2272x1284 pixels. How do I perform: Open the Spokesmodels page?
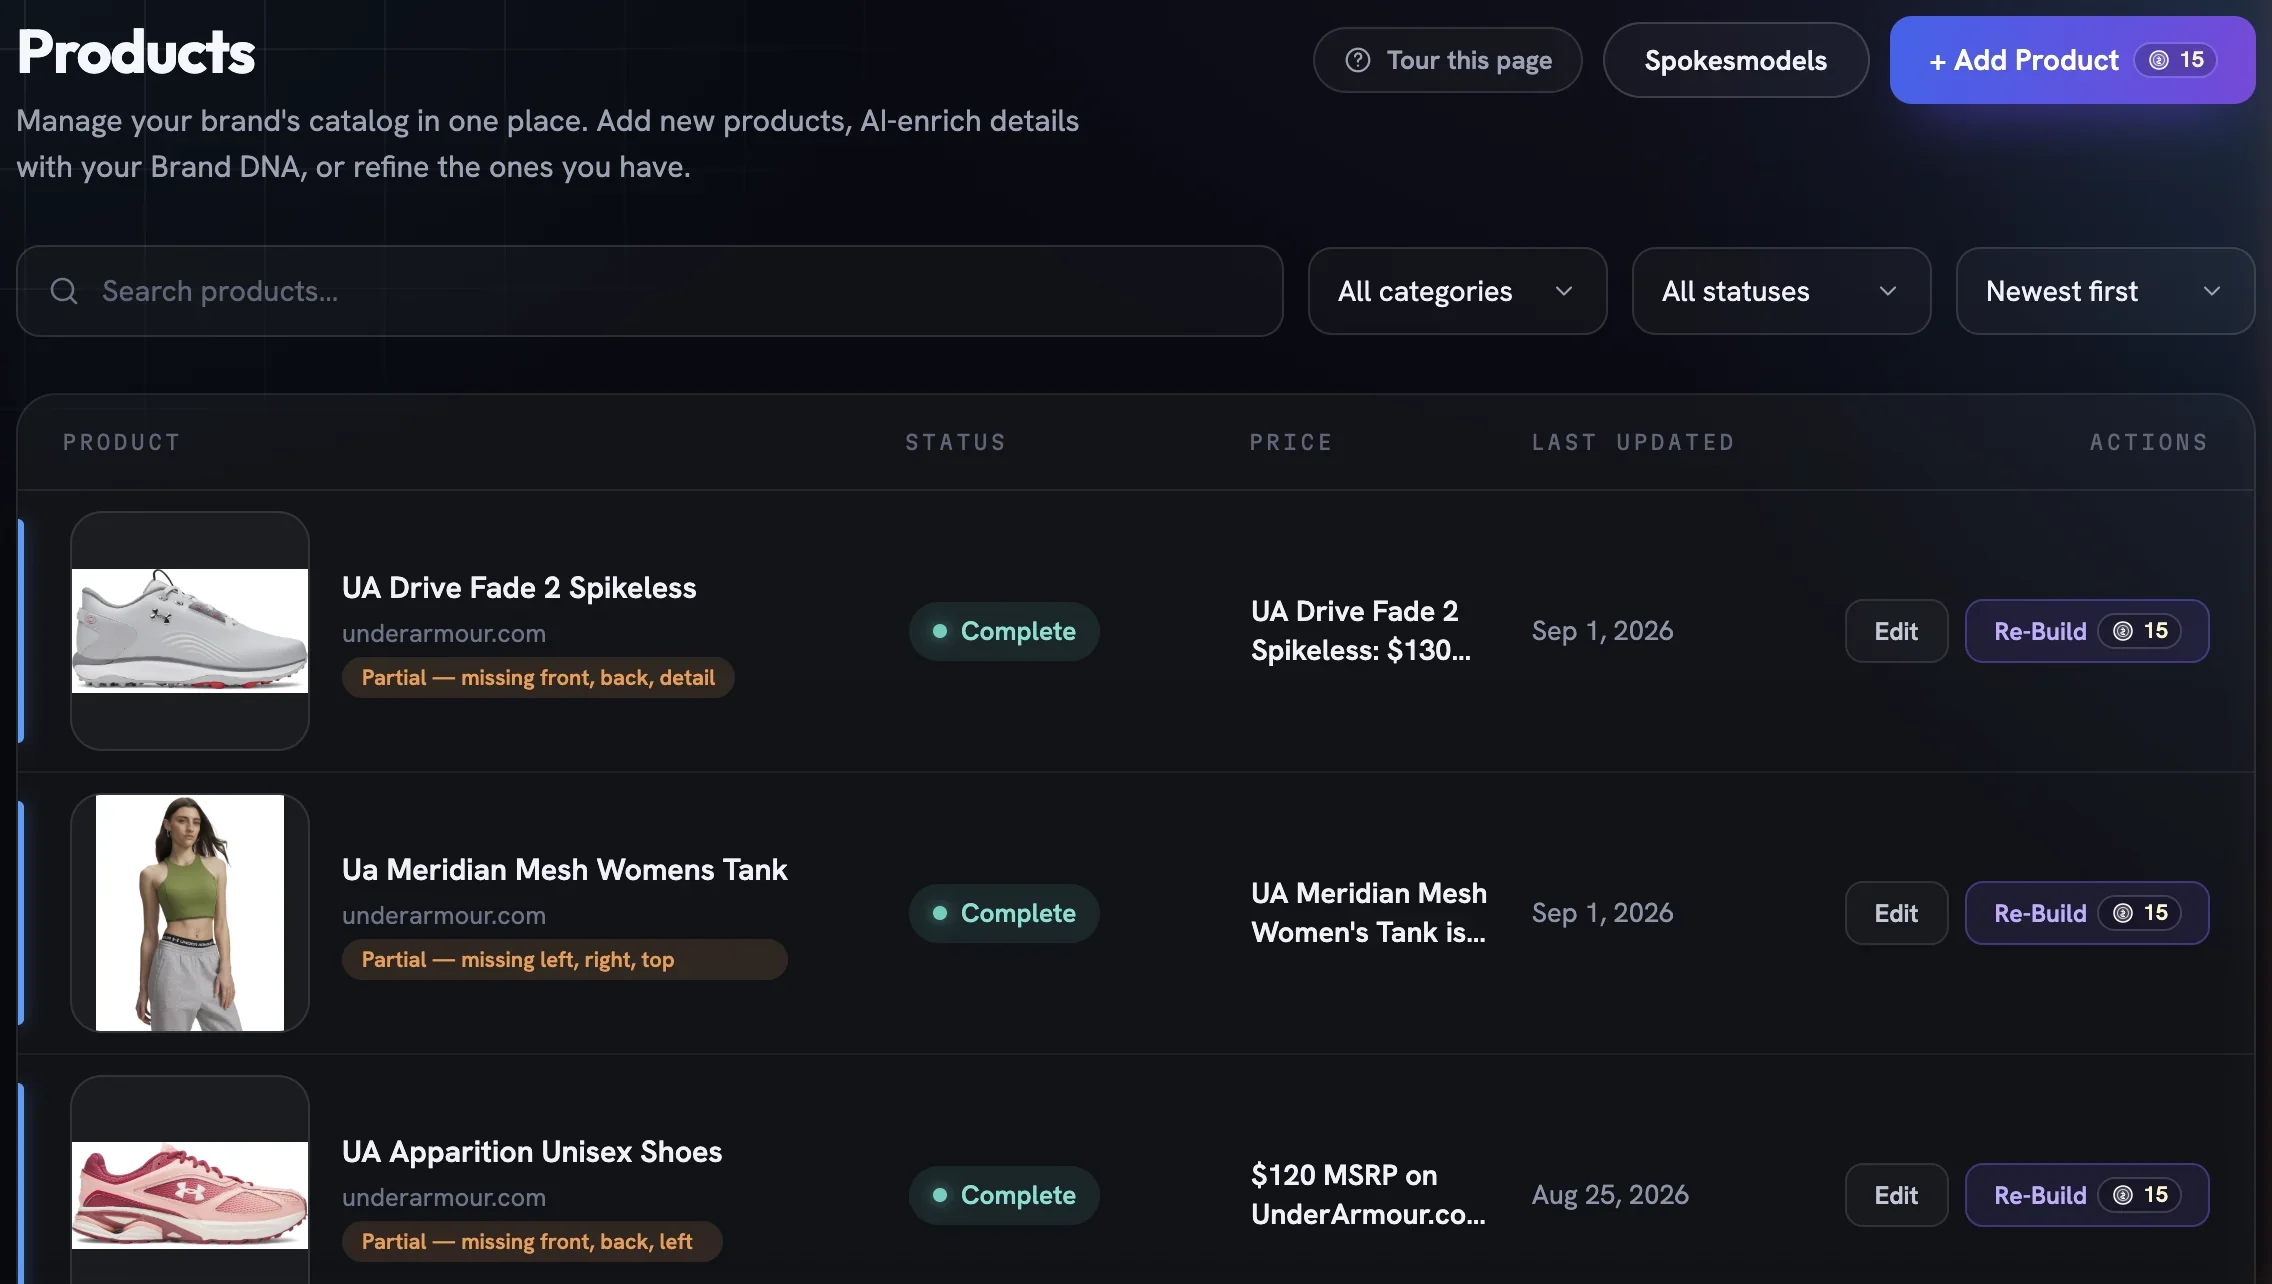point(1735,60)
